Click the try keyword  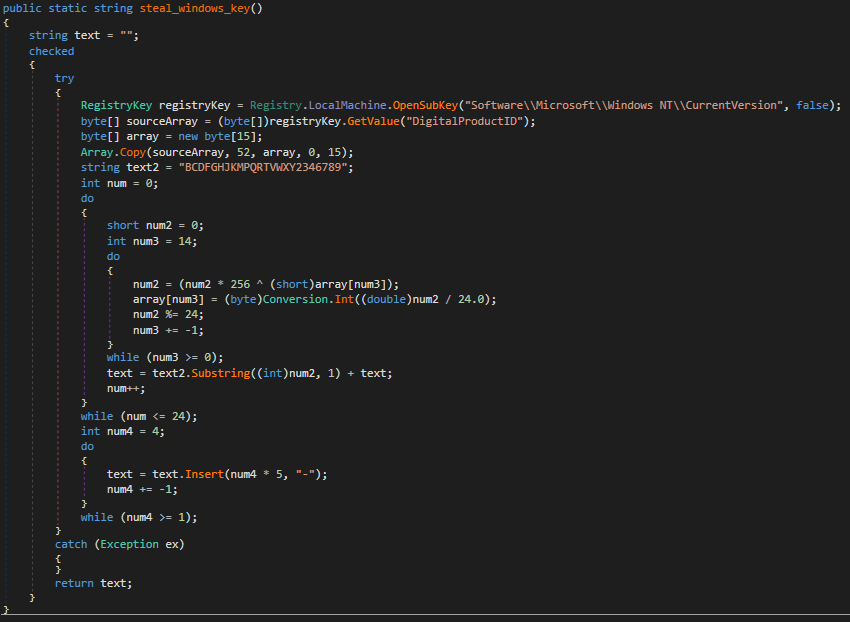coord(64,78)
